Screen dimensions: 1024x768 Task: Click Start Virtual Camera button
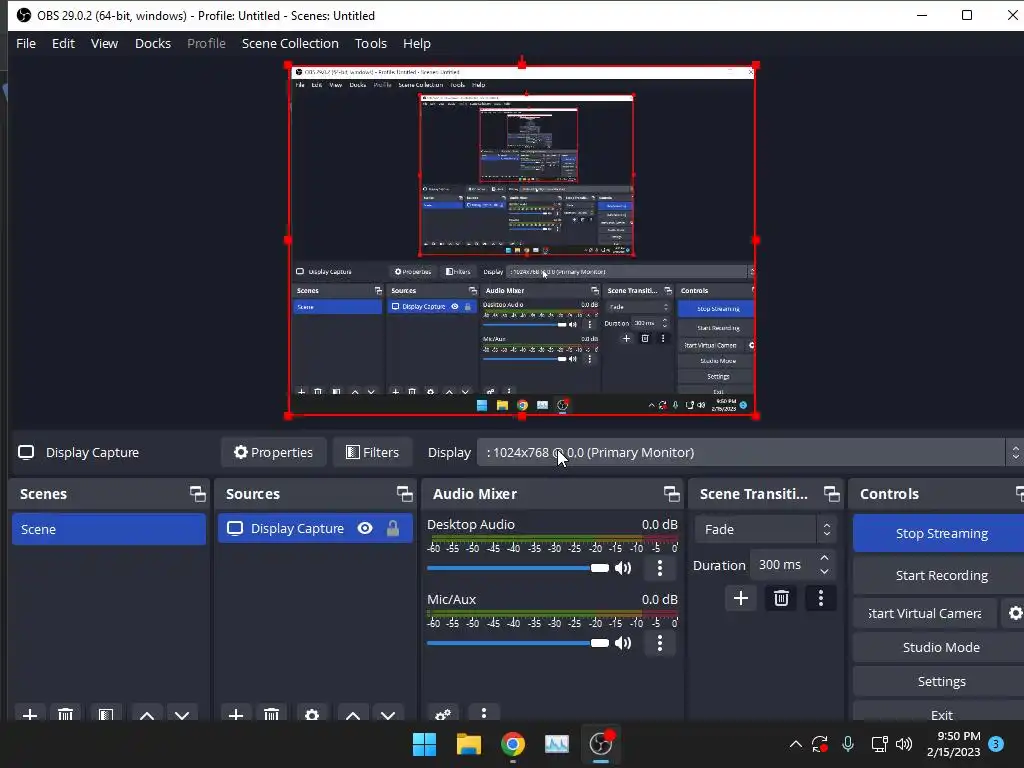925,613
